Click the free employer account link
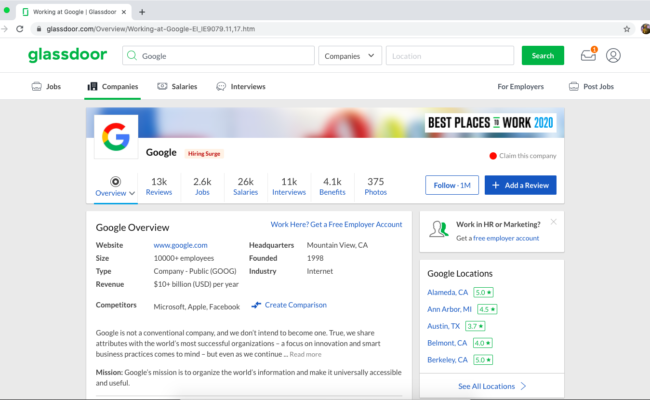650x400 pixels. pyautogui.click(x=506, y=238)
